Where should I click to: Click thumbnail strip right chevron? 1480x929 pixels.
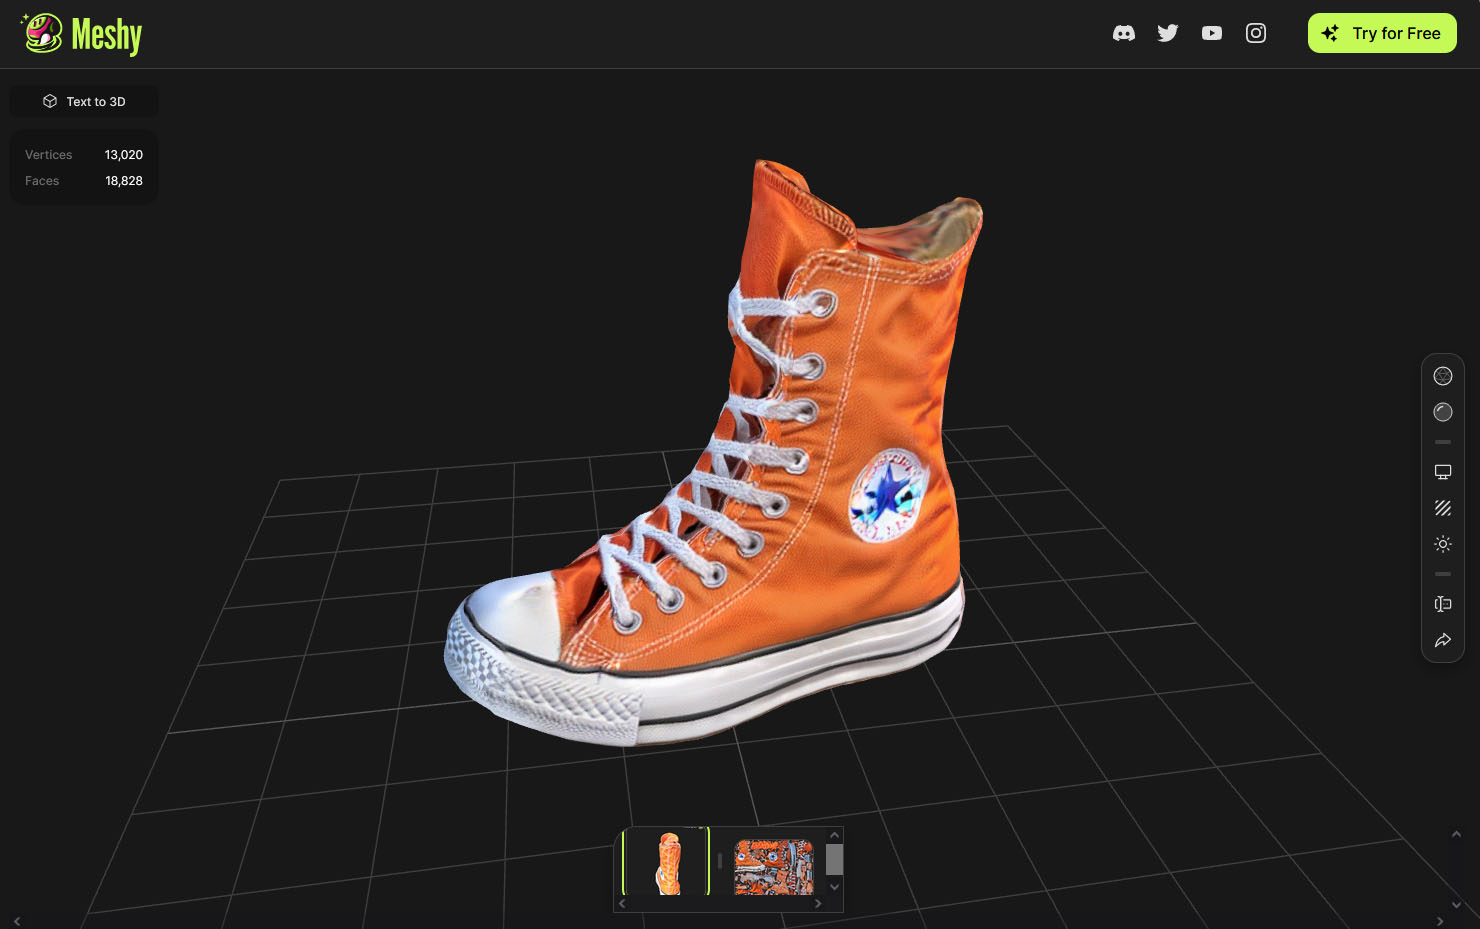(818, 903)
